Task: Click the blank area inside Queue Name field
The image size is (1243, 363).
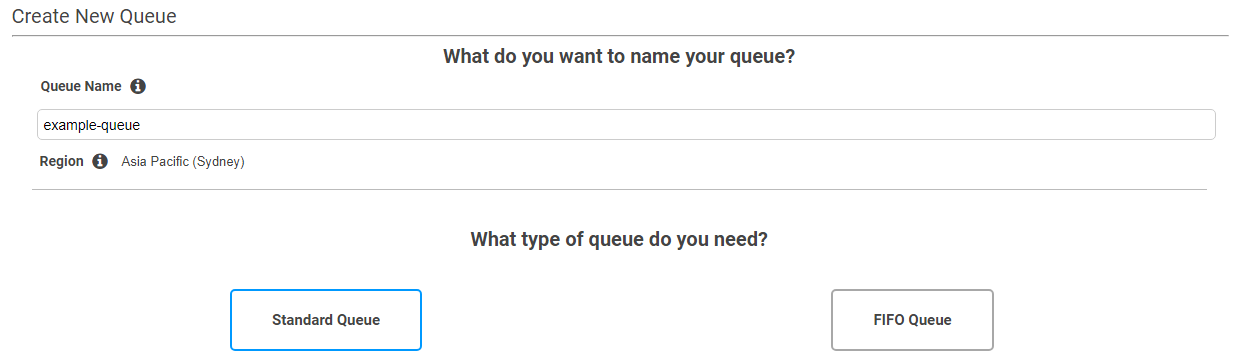Action: 680,125
